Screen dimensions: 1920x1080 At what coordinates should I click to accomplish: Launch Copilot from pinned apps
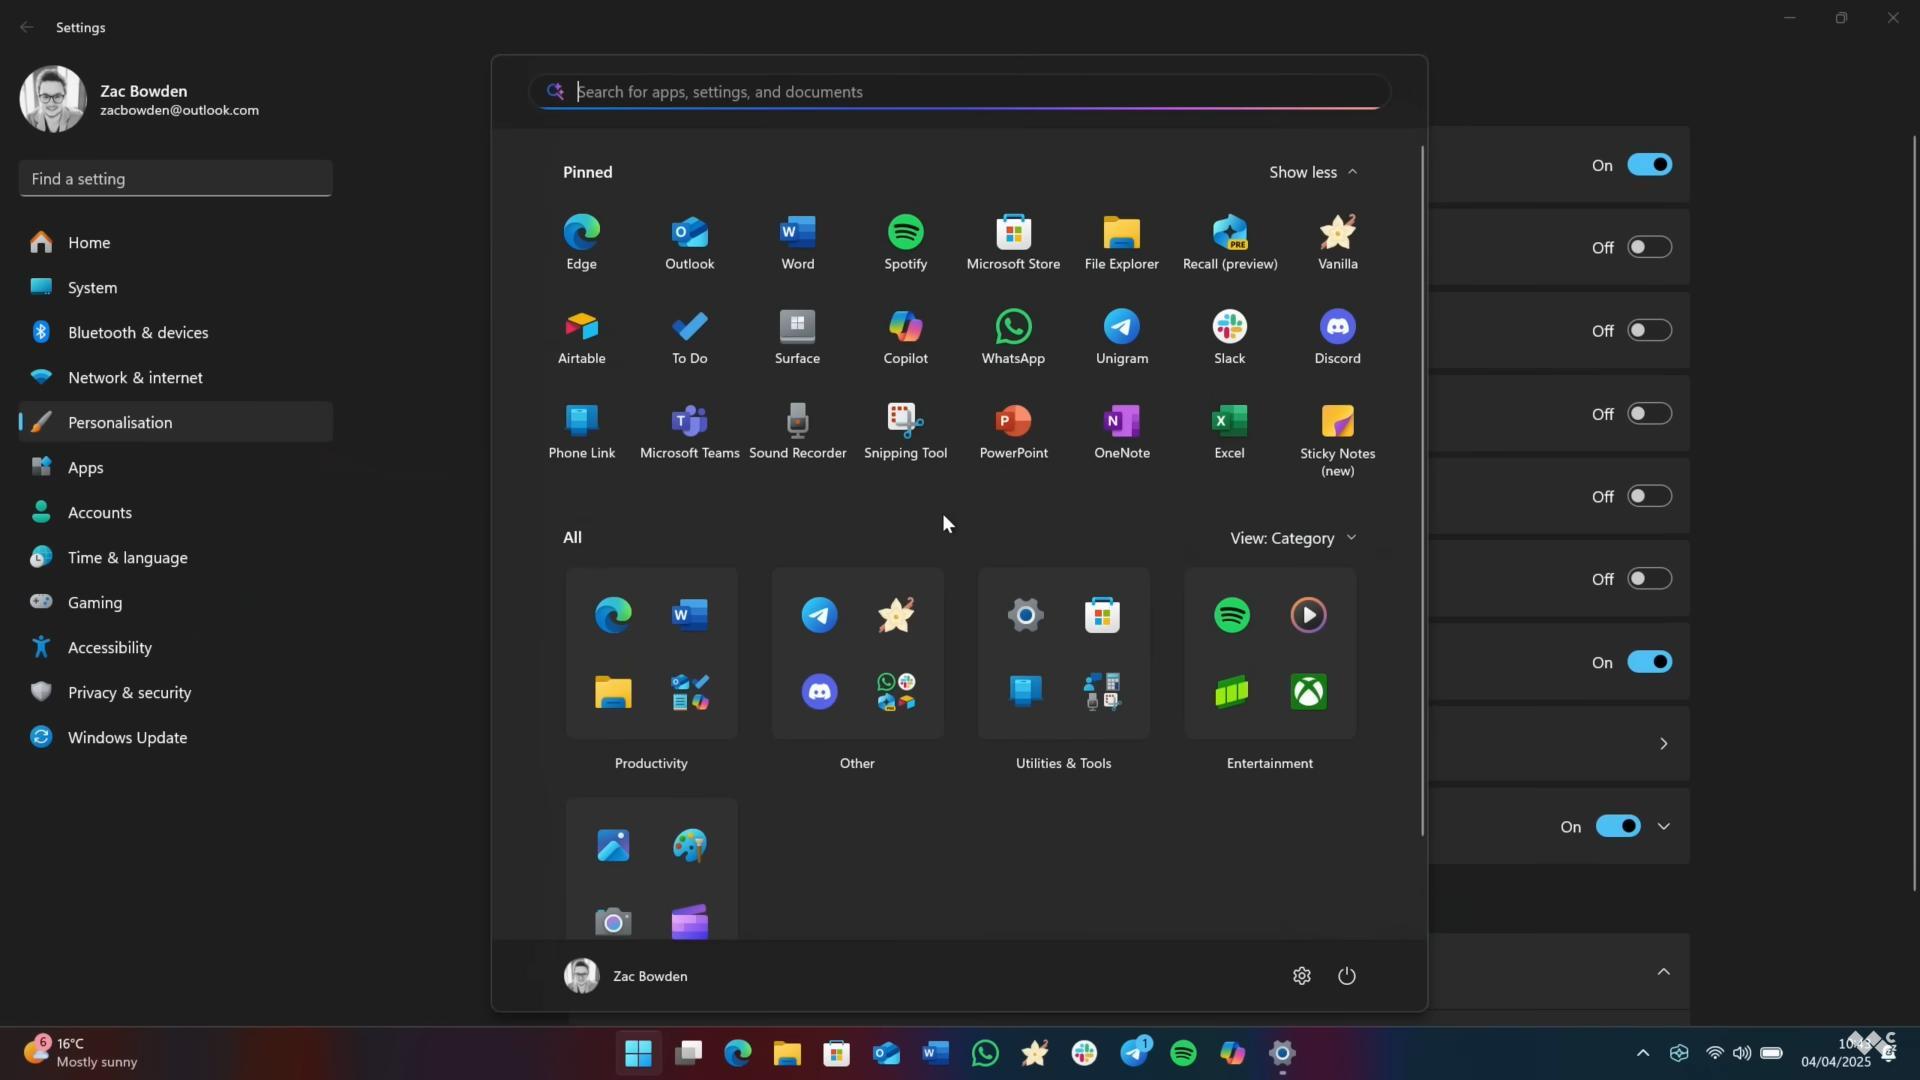[905, 337]
